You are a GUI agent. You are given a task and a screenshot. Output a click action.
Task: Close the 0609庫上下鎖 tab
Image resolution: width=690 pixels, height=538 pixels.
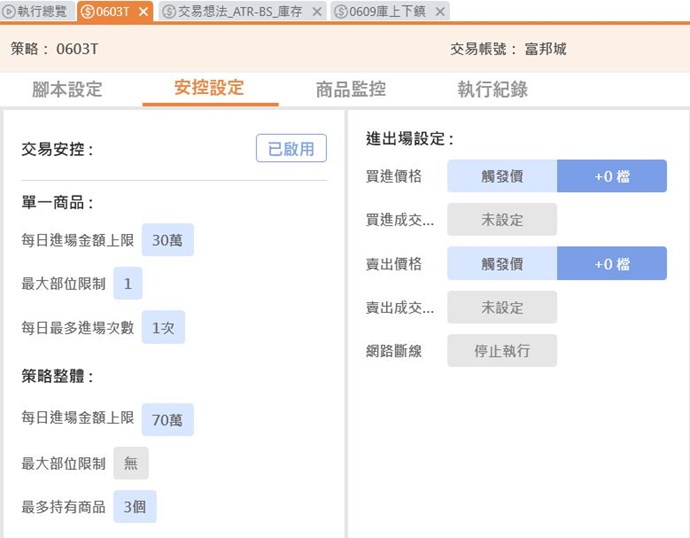pyautogui.click(x=439, y=11)
